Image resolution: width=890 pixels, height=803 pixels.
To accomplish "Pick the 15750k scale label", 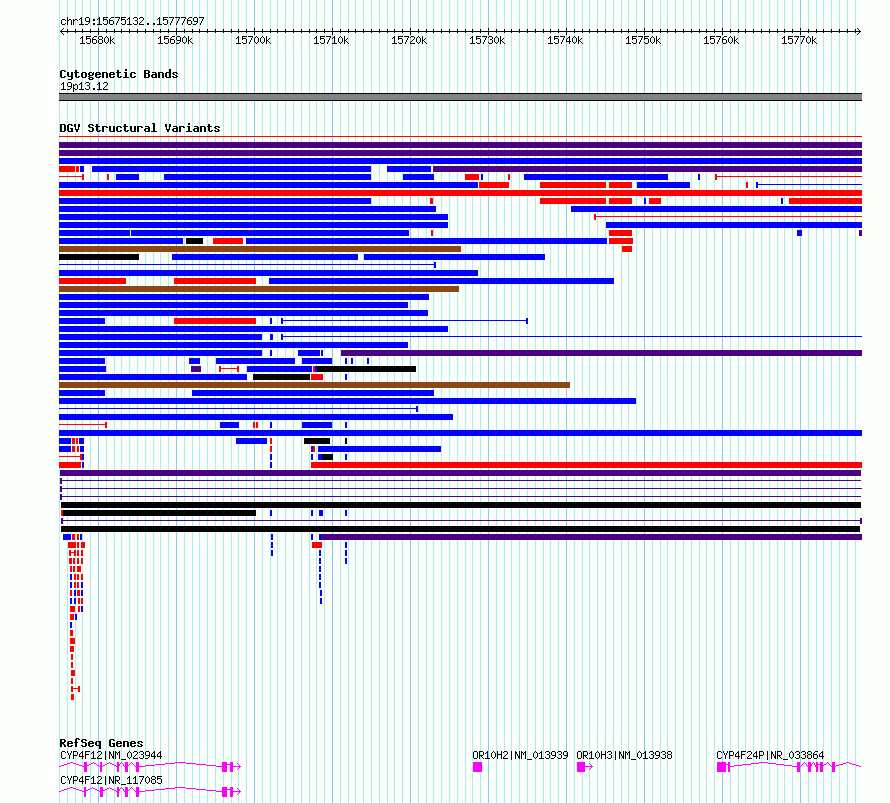I will (x=643, y=40).
